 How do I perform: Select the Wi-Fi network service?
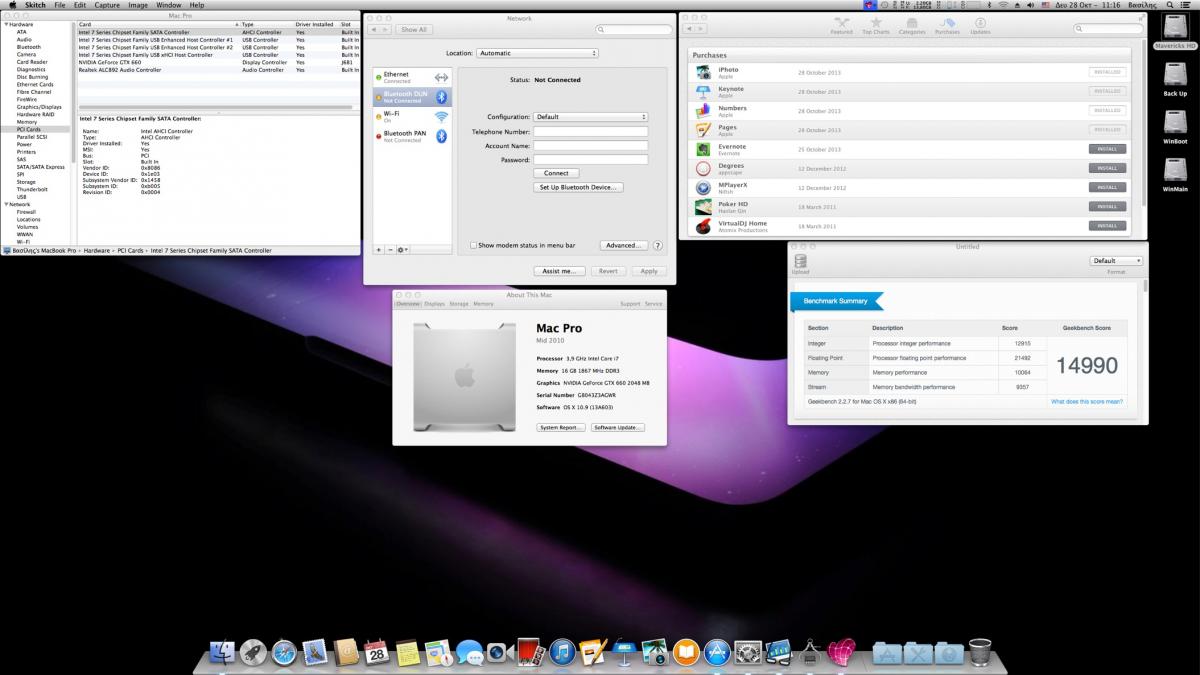[412, 116]
